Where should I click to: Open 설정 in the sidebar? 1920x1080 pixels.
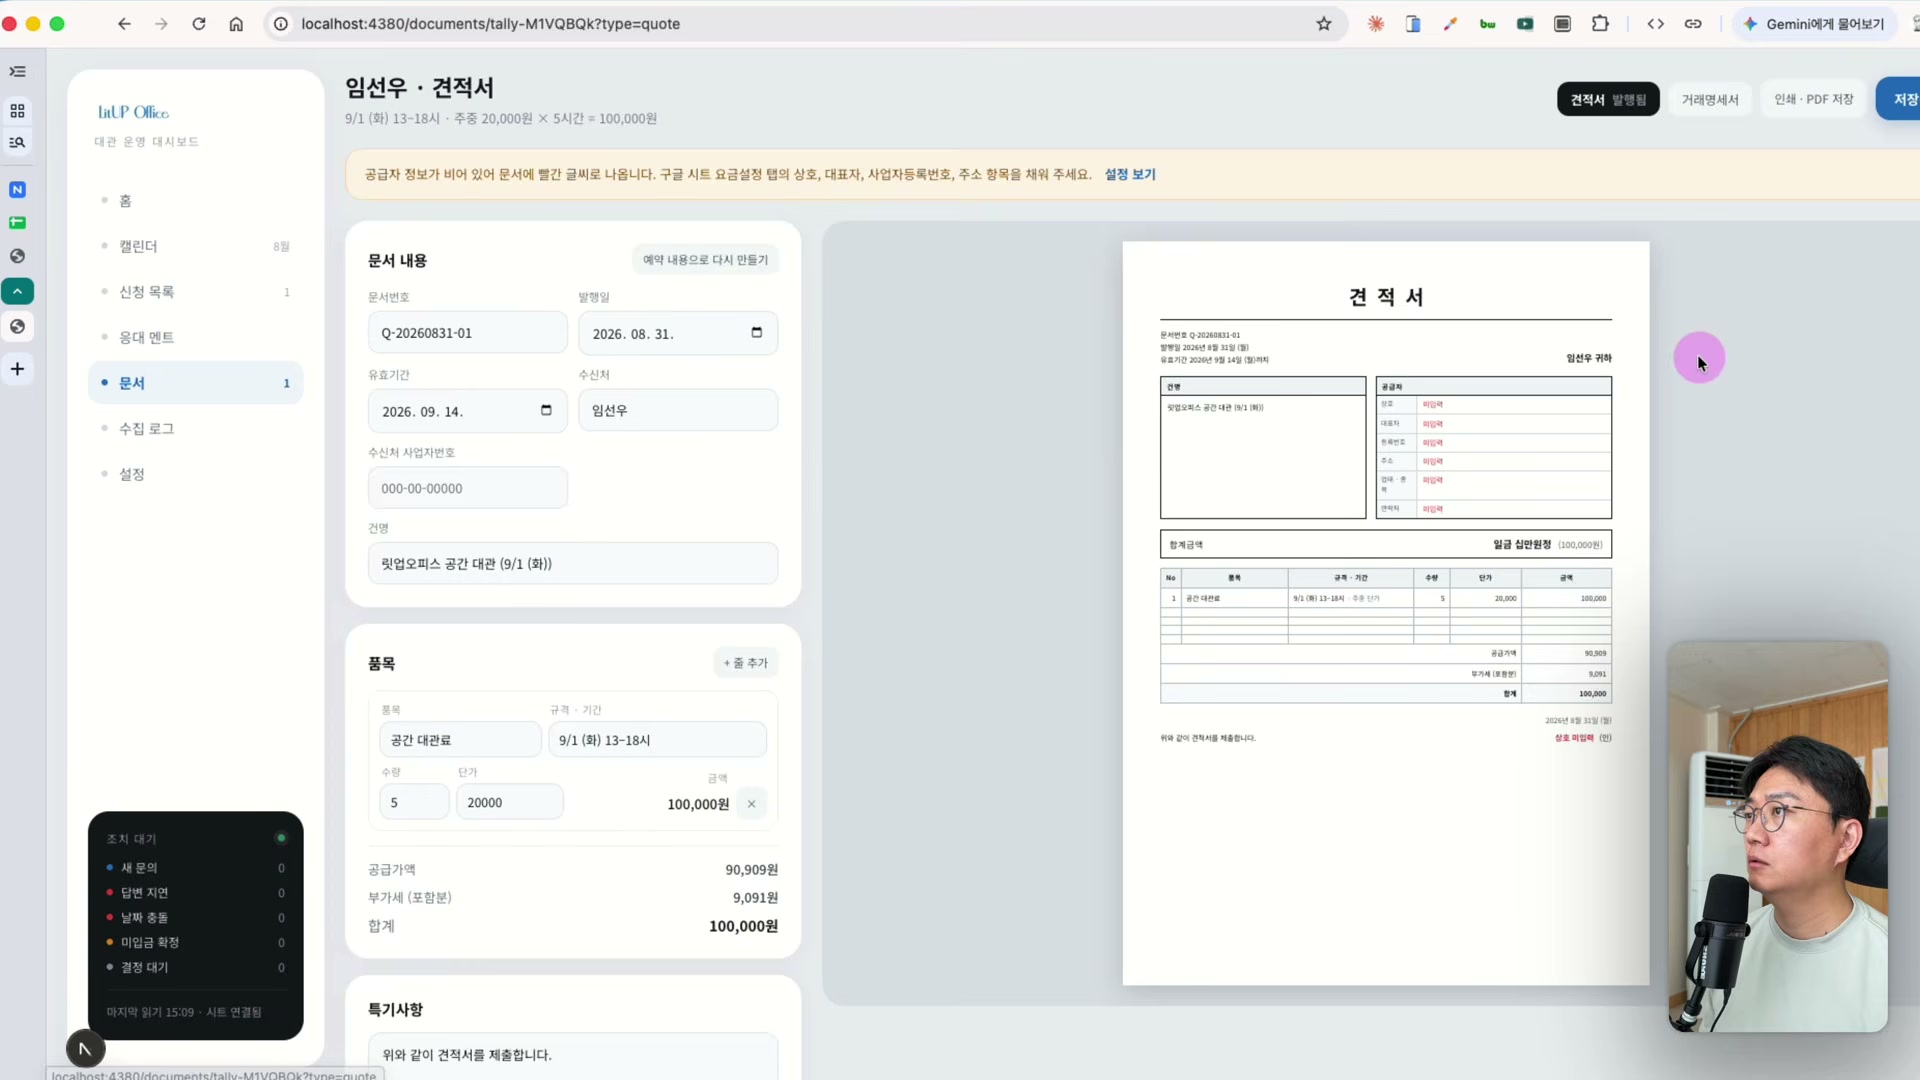(x=196, y=474)
